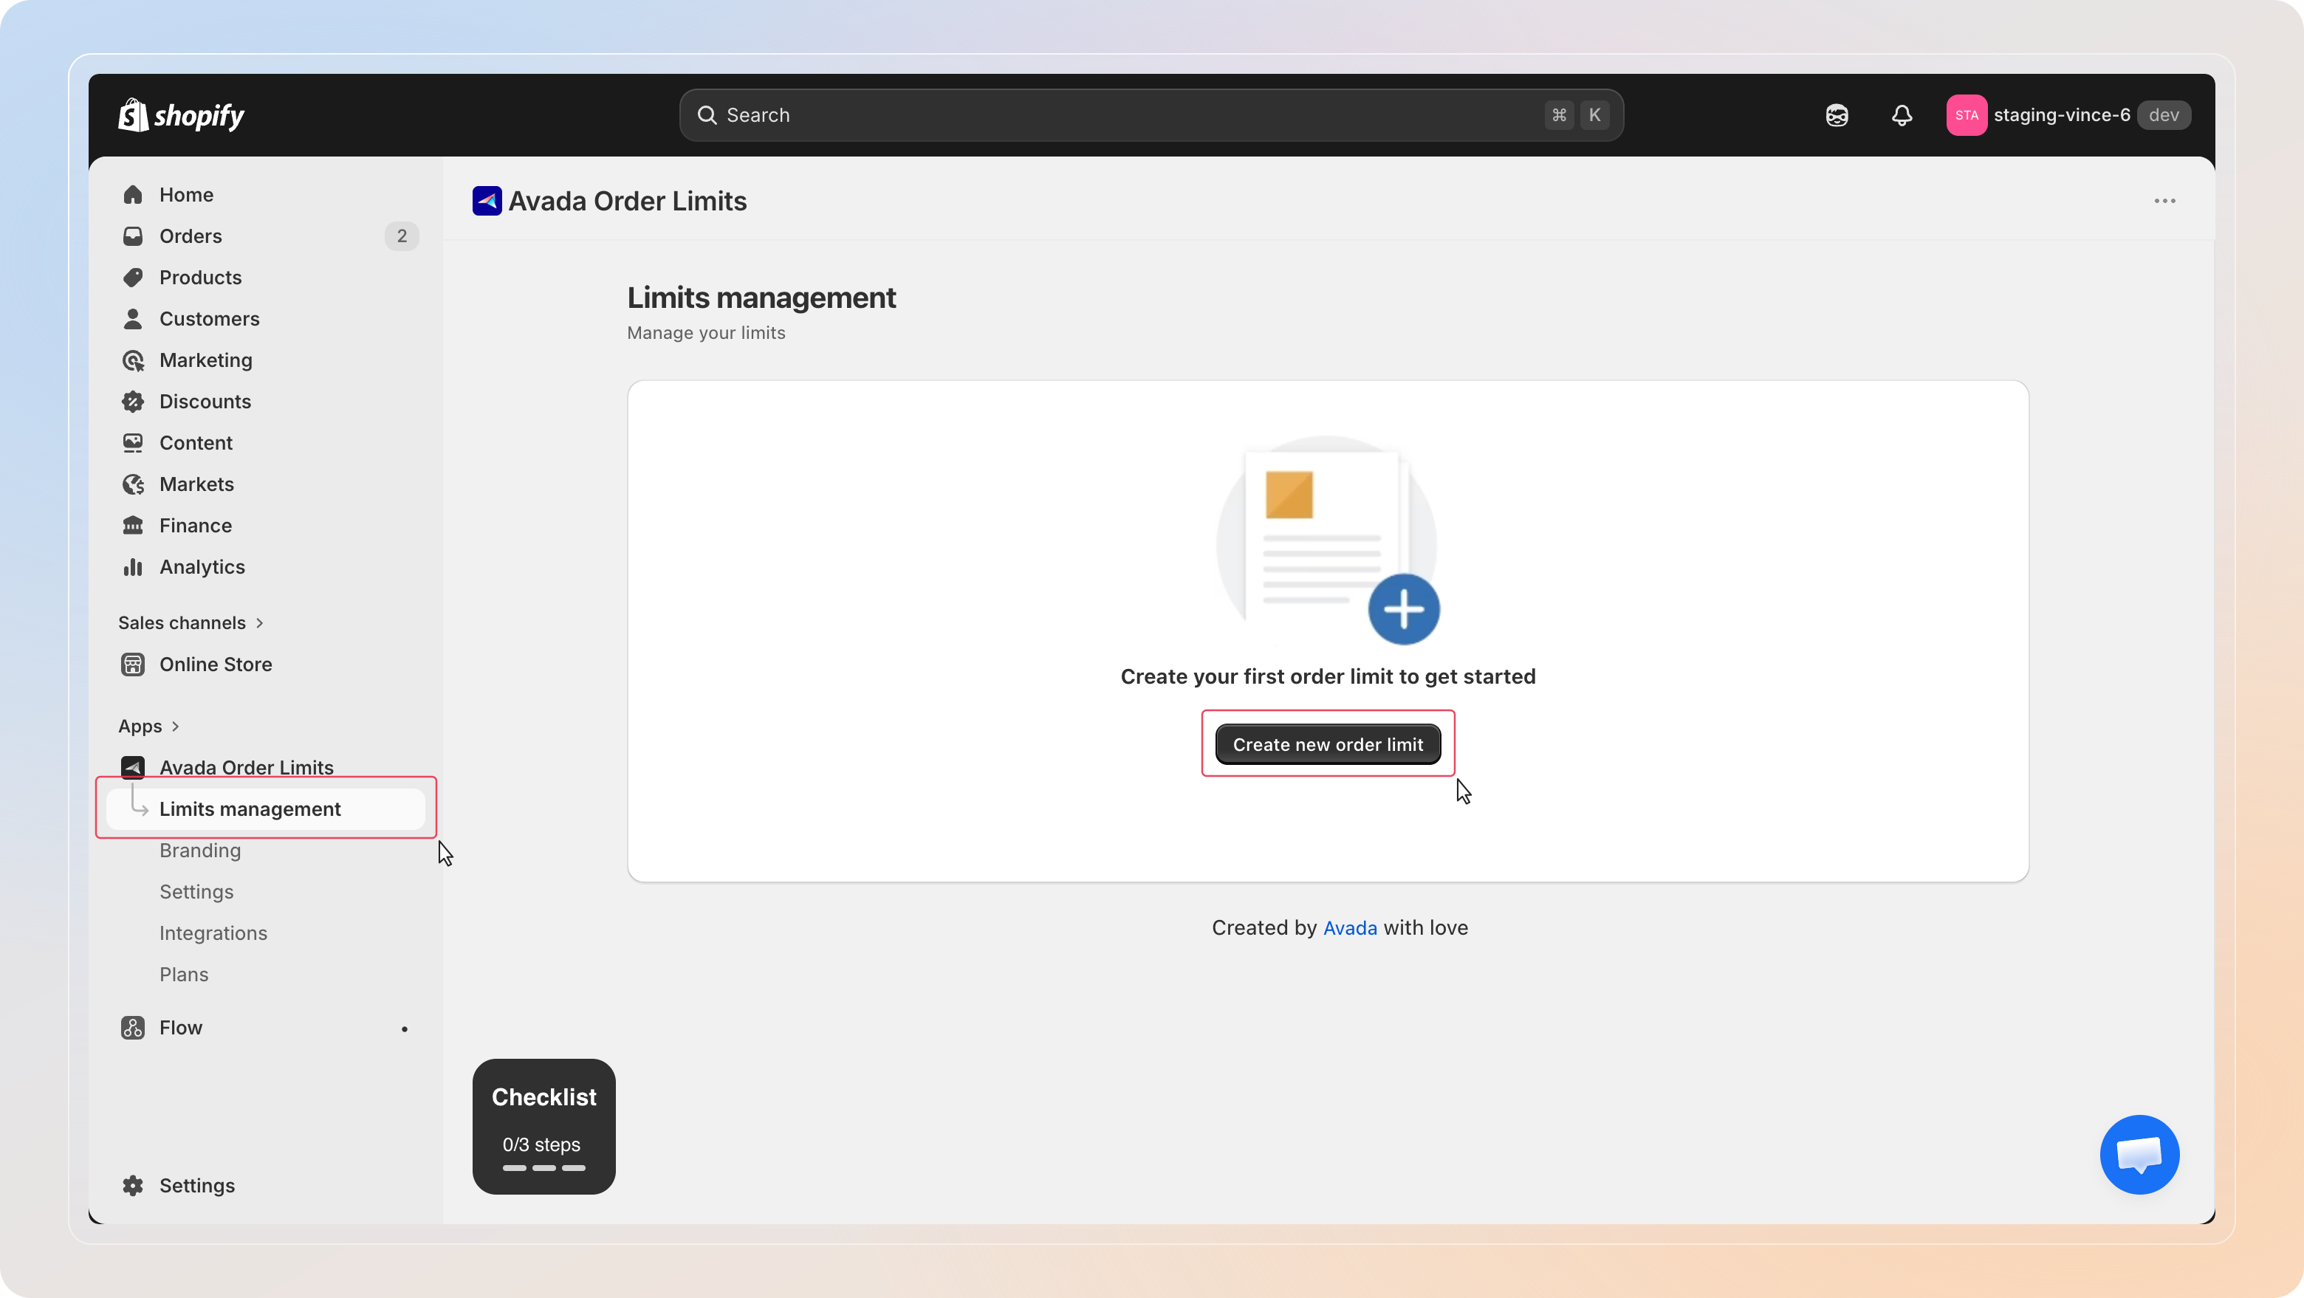Click the blue plus illustration icon

click(x=1404, y=609)
